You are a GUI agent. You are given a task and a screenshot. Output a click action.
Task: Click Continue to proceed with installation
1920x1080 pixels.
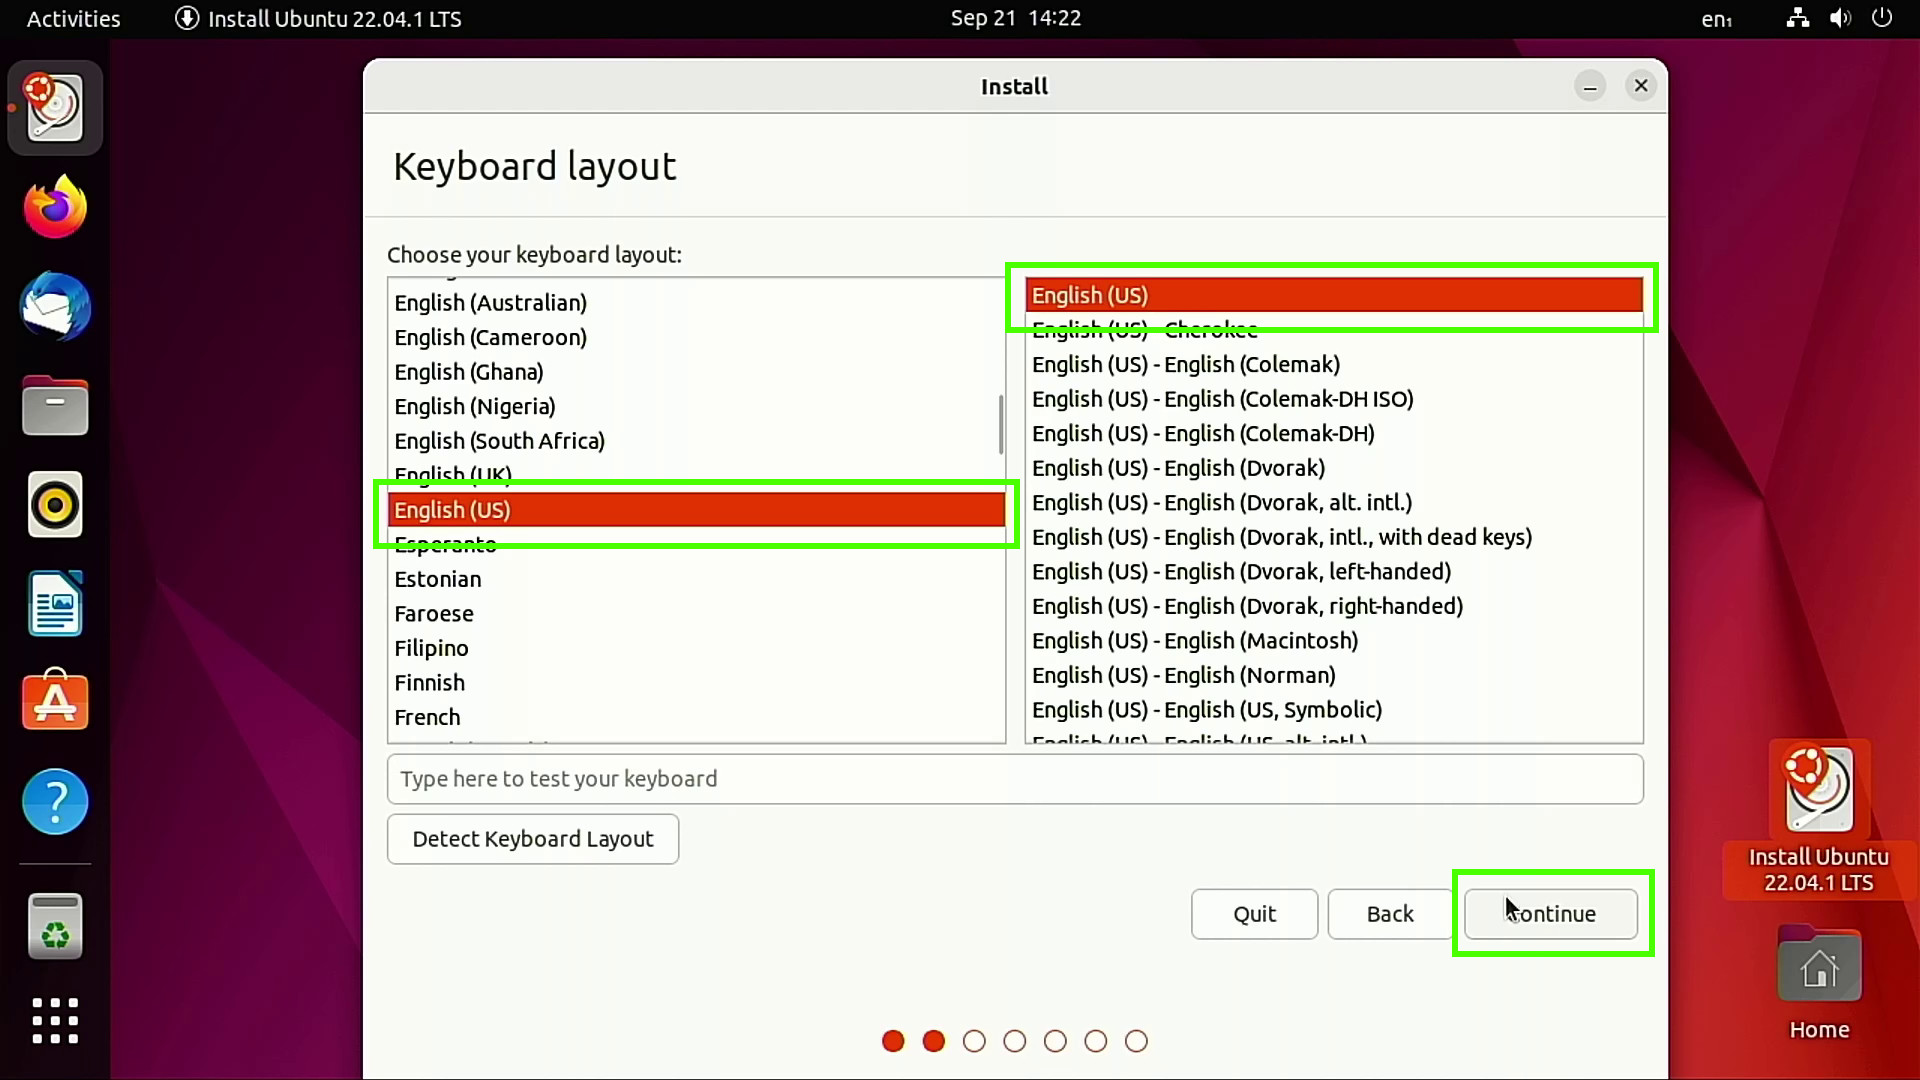point(1551,914)
